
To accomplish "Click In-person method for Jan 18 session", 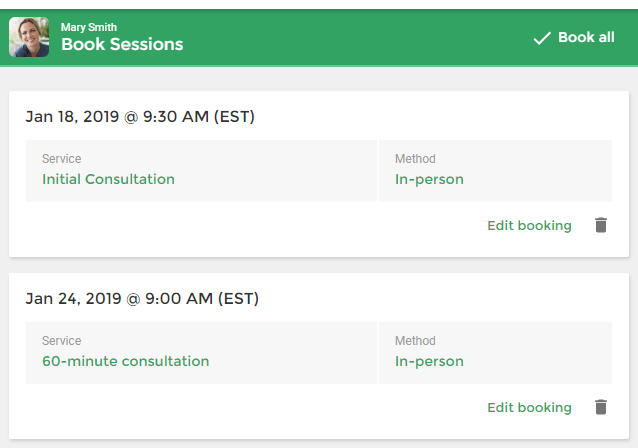I will click(x=429, y=179).
